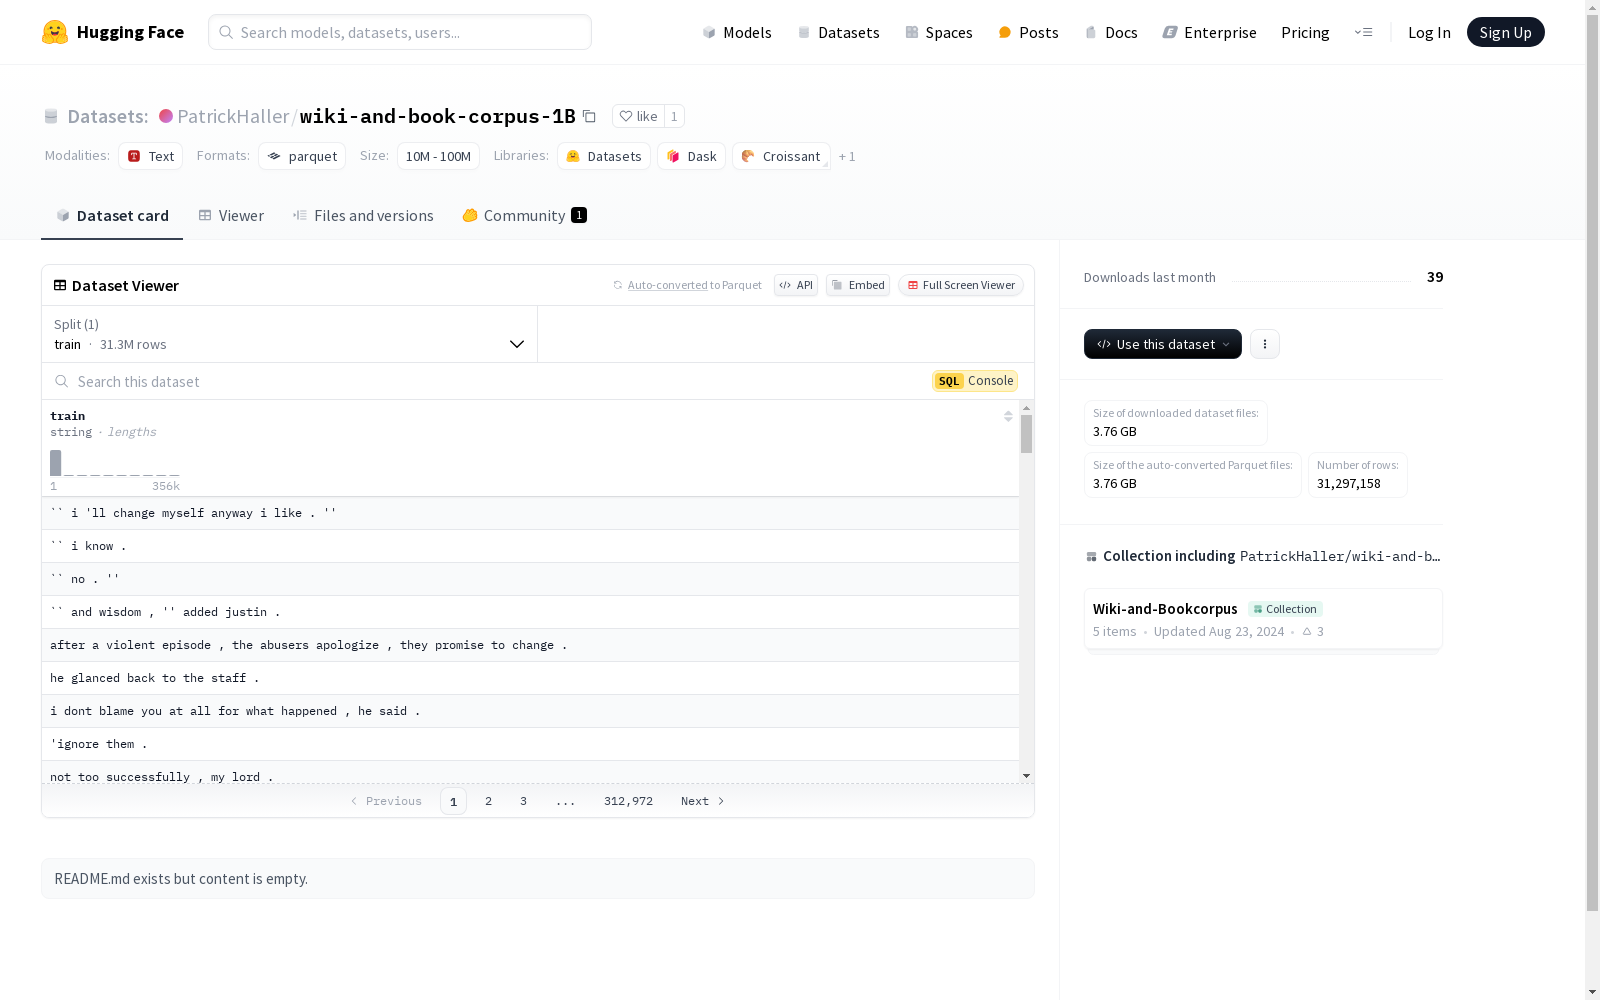Viewport: 1600px width, 1000px height.
Task: Click the magnifier icon in dataset search
Action: 62,381
